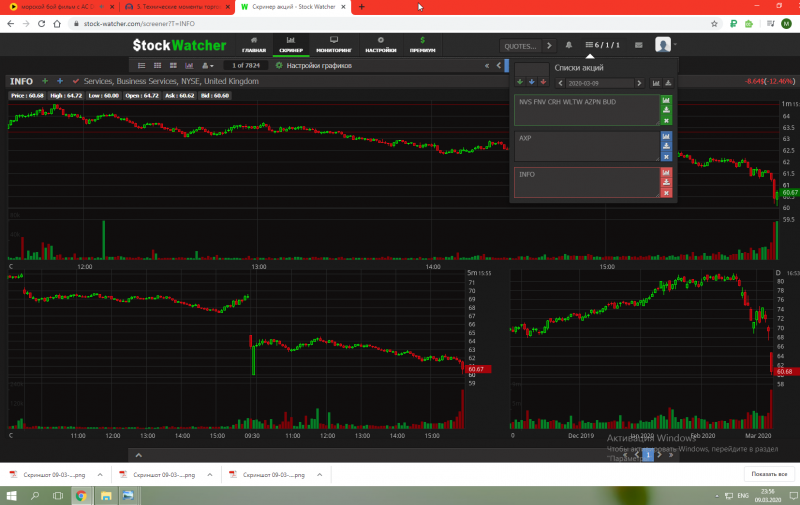800x505 pixels.
Task: Select page 1 in bottom pagination
Action: (648, 454)
